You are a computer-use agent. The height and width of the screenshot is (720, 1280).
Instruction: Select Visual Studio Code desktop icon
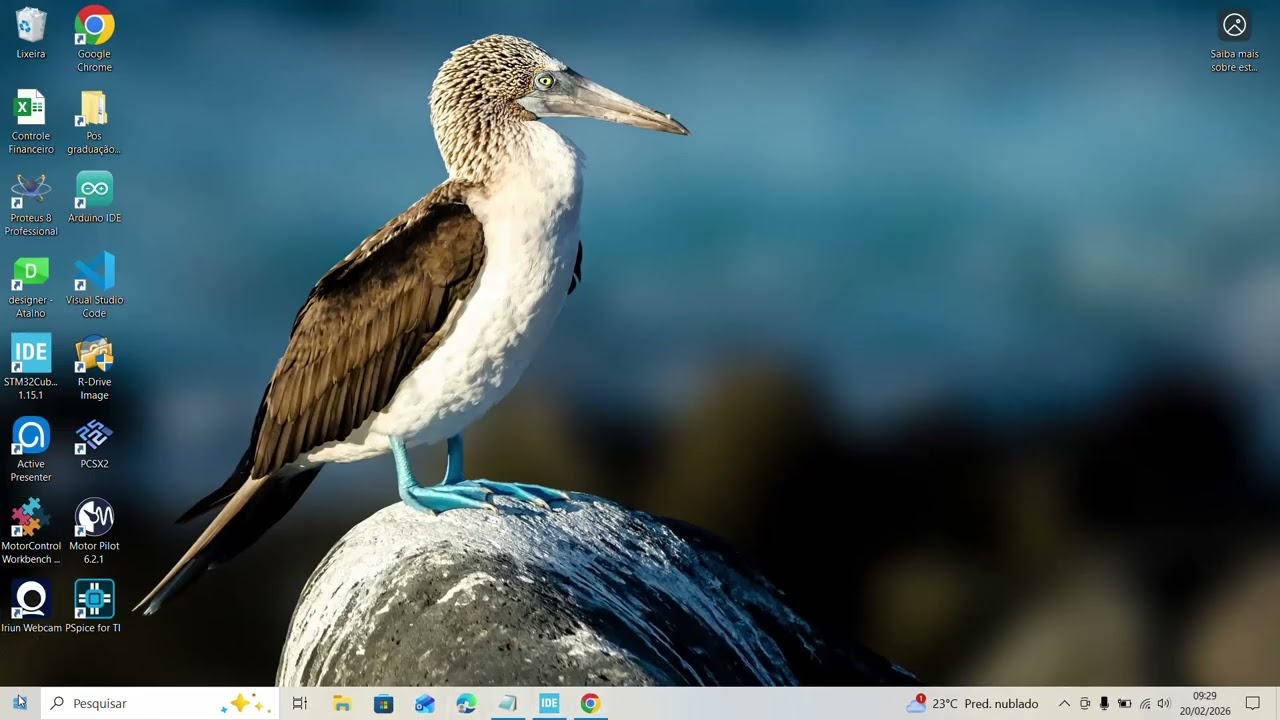(94, 286)
